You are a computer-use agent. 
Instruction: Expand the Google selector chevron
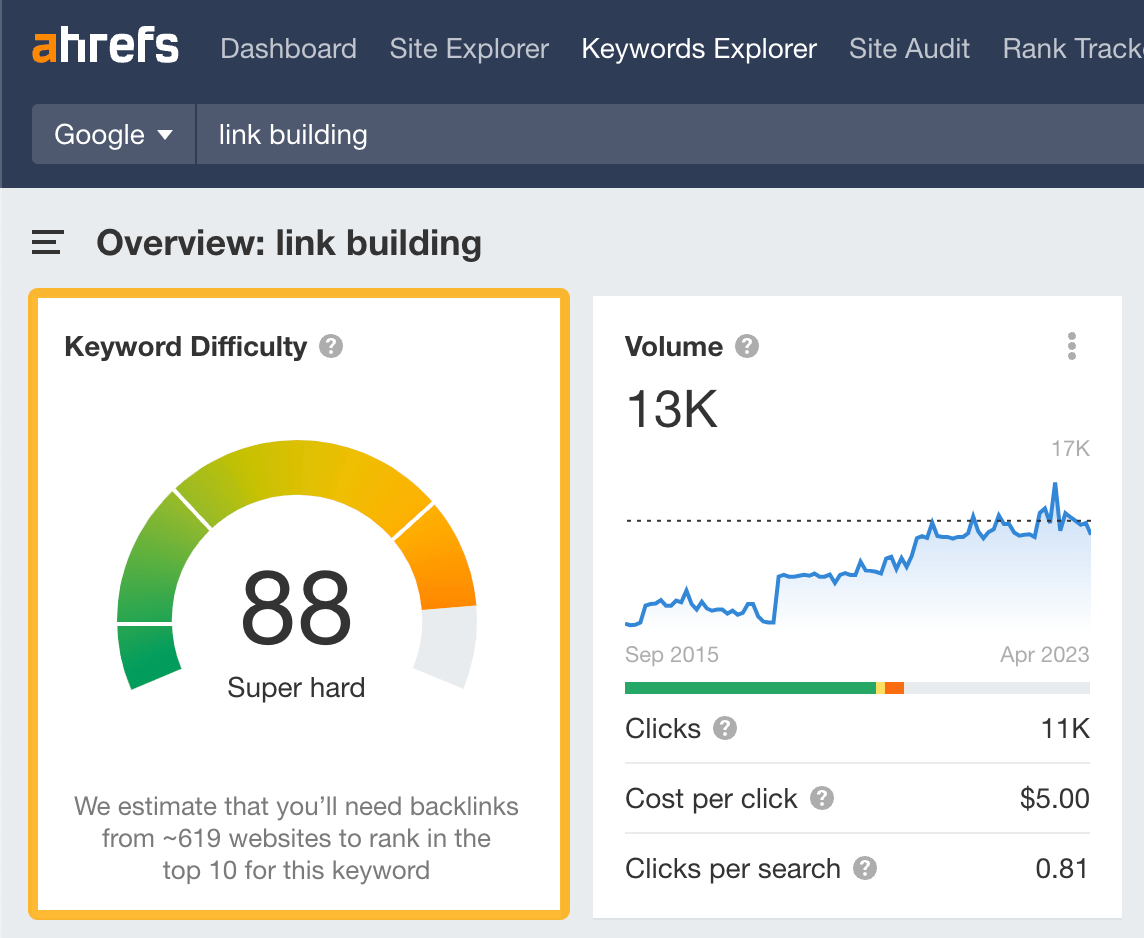pyautogui.click(x=166, y=134)
